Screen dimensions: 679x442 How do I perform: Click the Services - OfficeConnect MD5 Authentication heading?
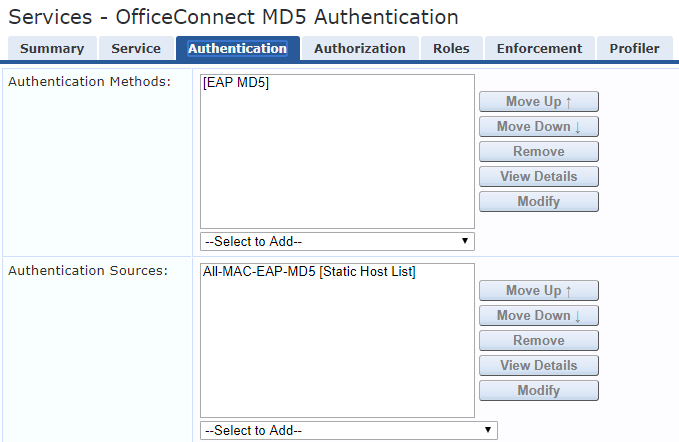233,17
